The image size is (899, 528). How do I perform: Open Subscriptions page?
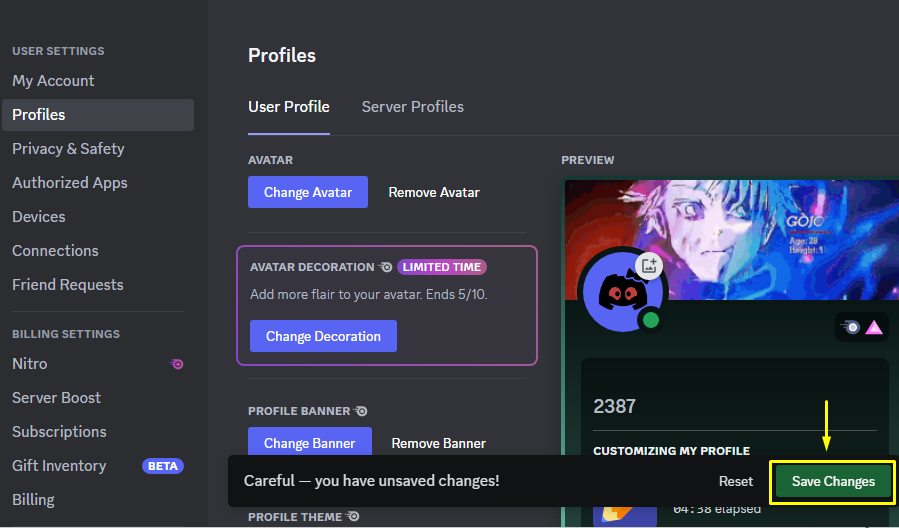click(59, 432)
